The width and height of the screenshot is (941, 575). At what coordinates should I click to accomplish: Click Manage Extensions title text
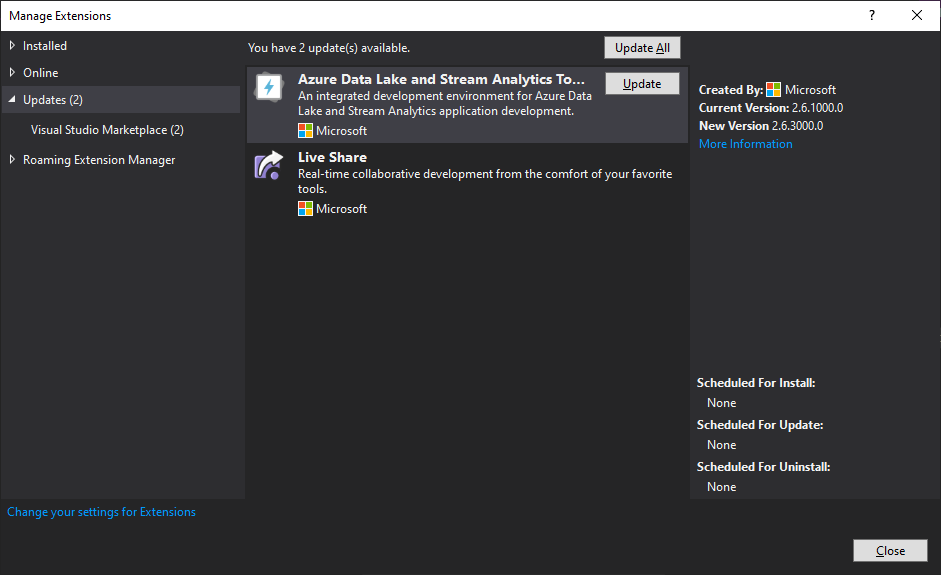(60, 16)
